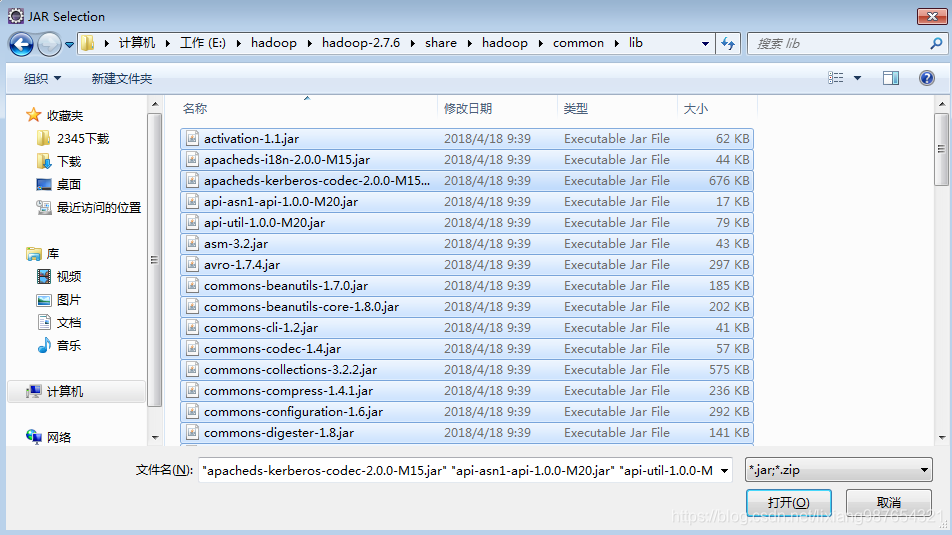Open the *.jar;*.zip file type dropdown
The height and width of the screenshot is (535, 952).
point(838,470)
